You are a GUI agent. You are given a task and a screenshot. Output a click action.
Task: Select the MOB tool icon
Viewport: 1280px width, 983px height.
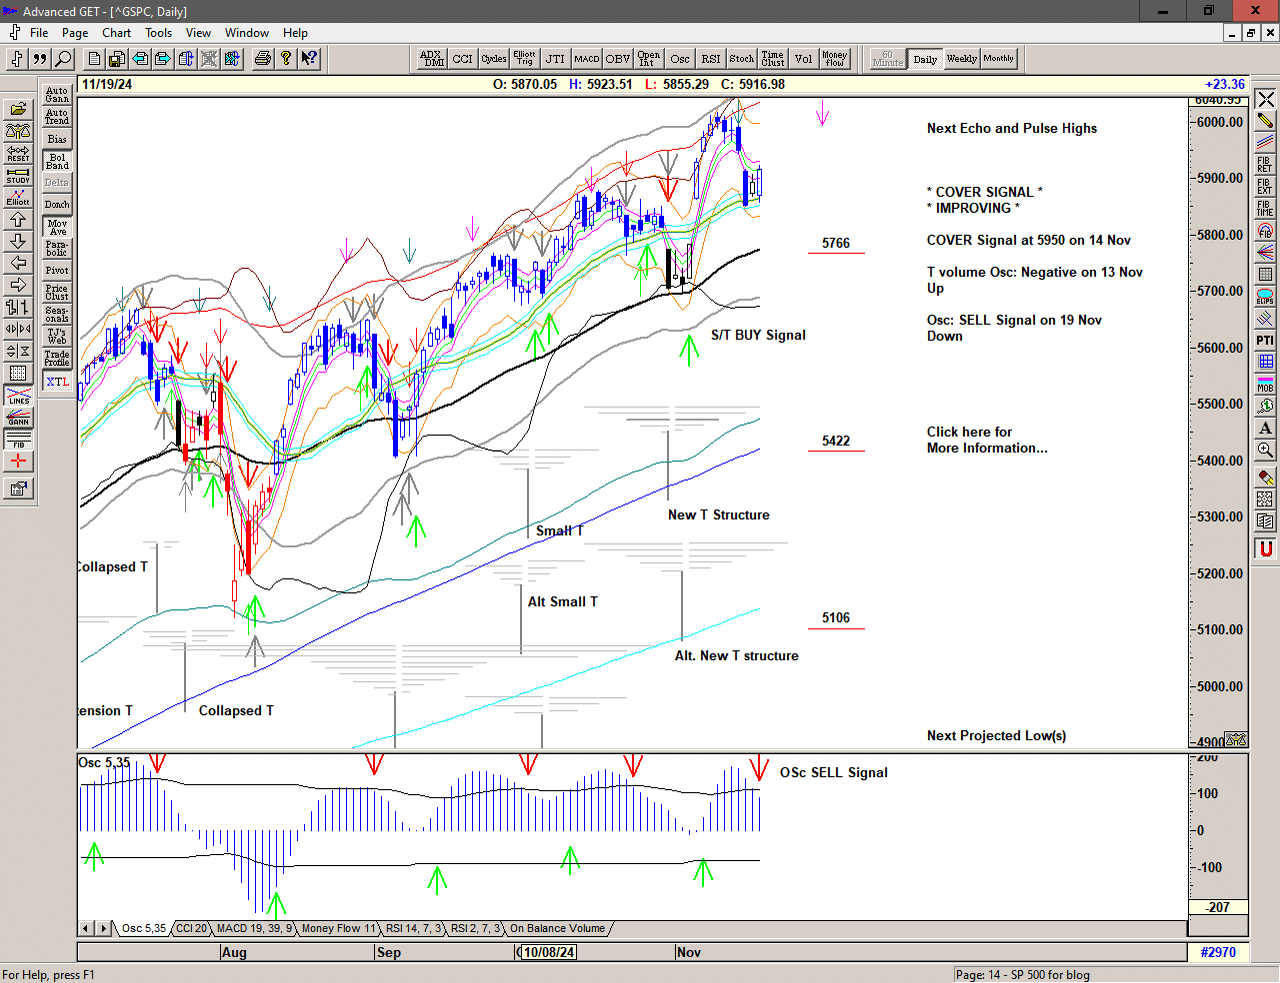(1265, 384)
